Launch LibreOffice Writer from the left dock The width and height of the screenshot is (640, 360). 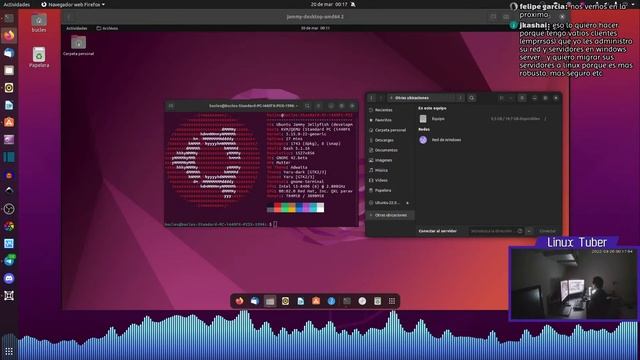pos(9,105)
